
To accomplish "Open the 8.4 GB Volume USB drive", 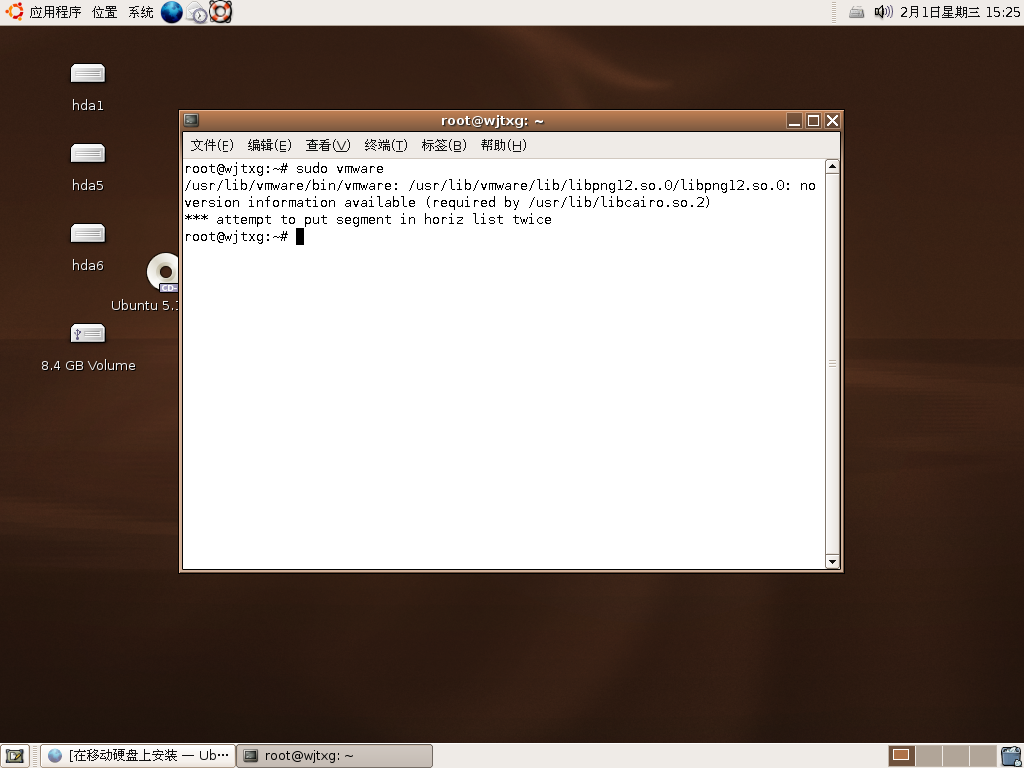I will (88, 334).
